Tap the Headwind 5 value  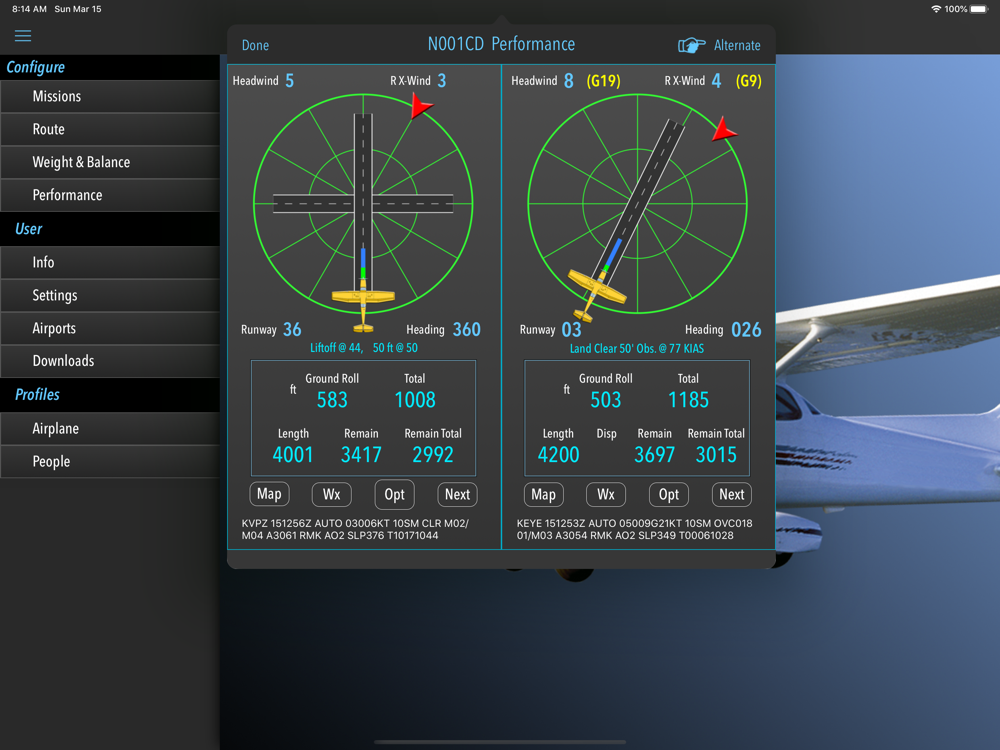click(x=290, y=81)
